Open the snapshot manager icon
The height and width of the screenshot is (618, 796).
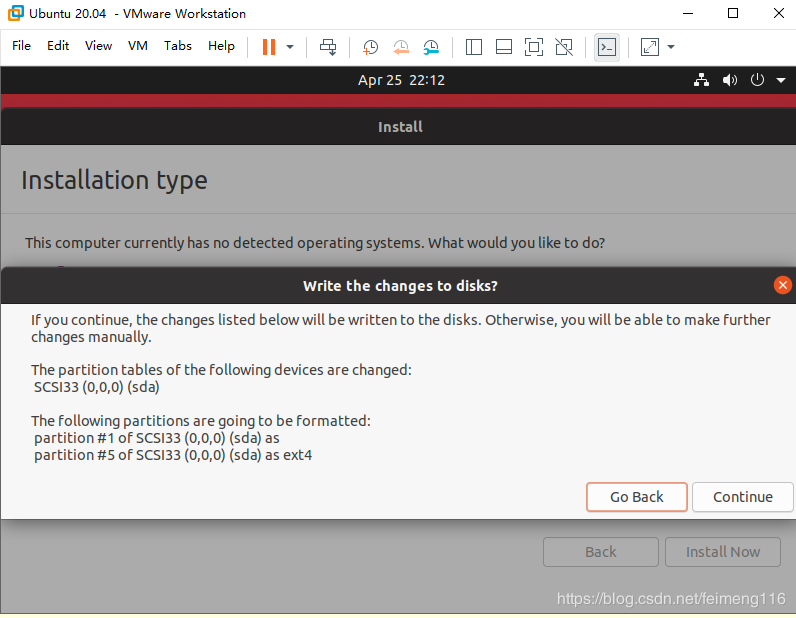tap(431, 47)
